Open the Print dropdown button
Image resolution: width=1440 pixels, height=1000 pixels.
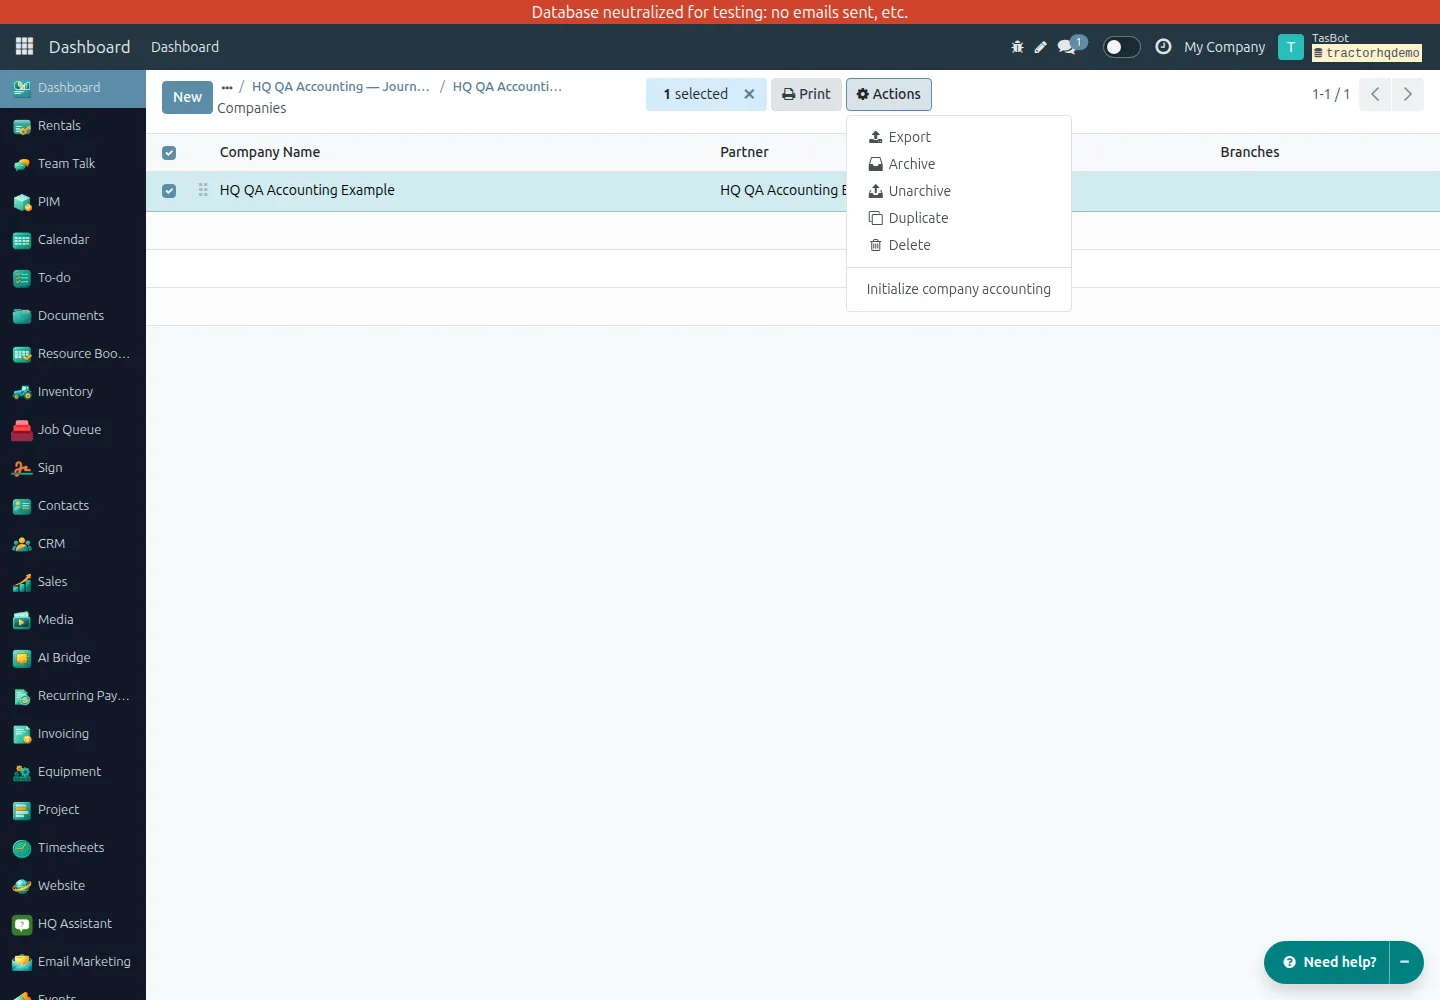[x=806, y=94]
